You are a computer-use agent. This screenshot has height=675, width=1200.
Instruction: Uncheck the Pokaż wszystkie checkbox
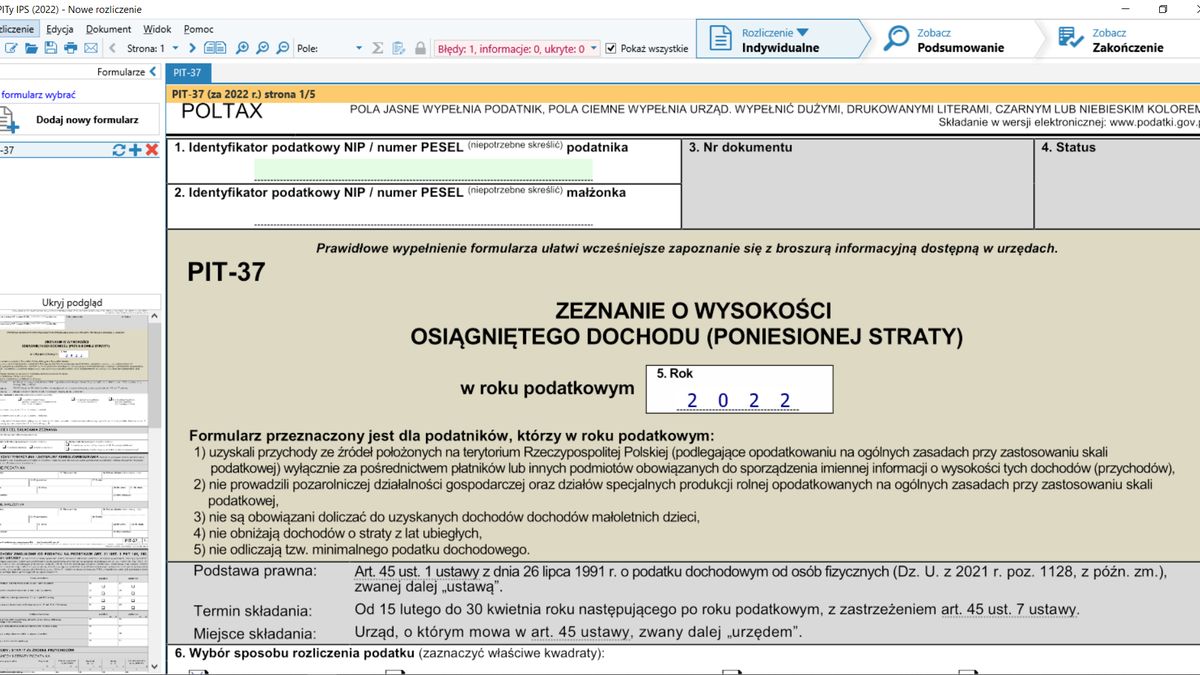tap(611, 47)
